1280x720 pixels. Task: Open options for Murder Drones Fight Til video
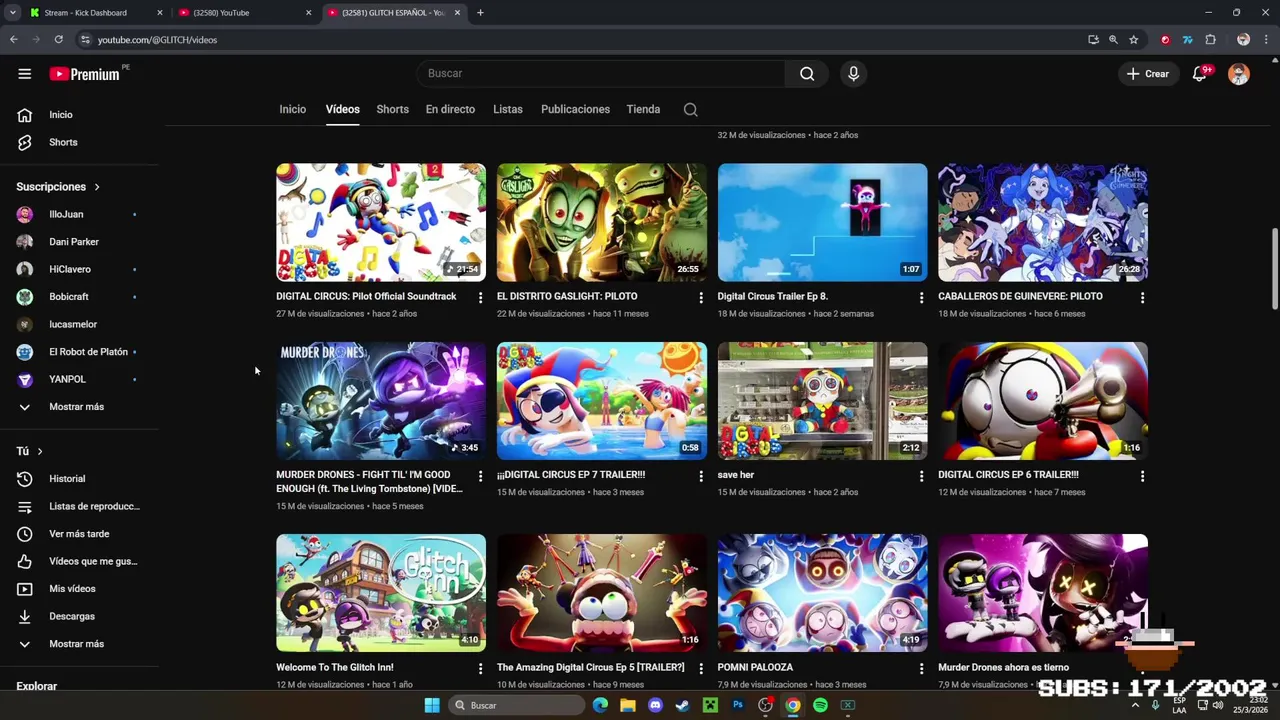[x=480, y=477]
